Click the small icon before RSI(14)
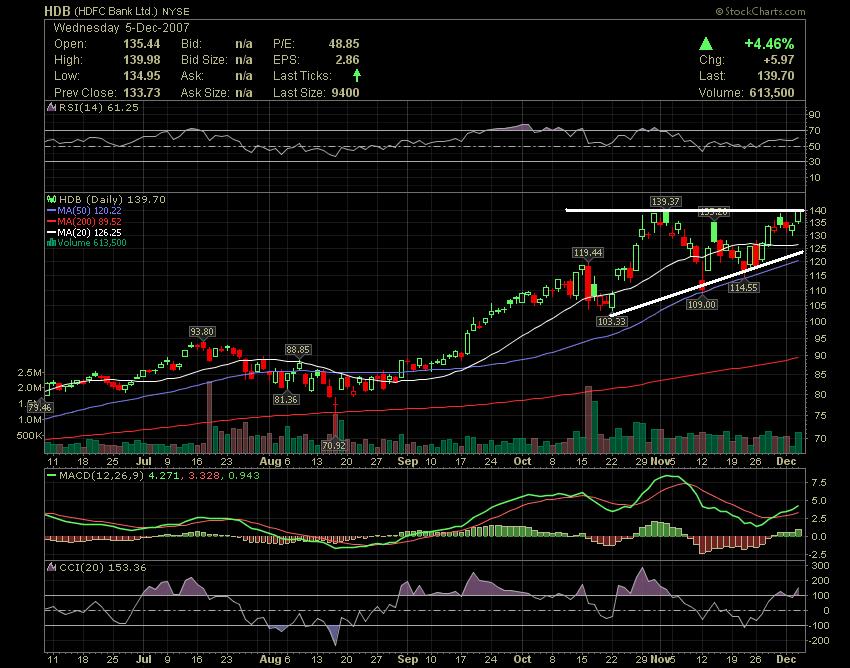This screenshot has height=668, width=850. (x=51, y=107)
